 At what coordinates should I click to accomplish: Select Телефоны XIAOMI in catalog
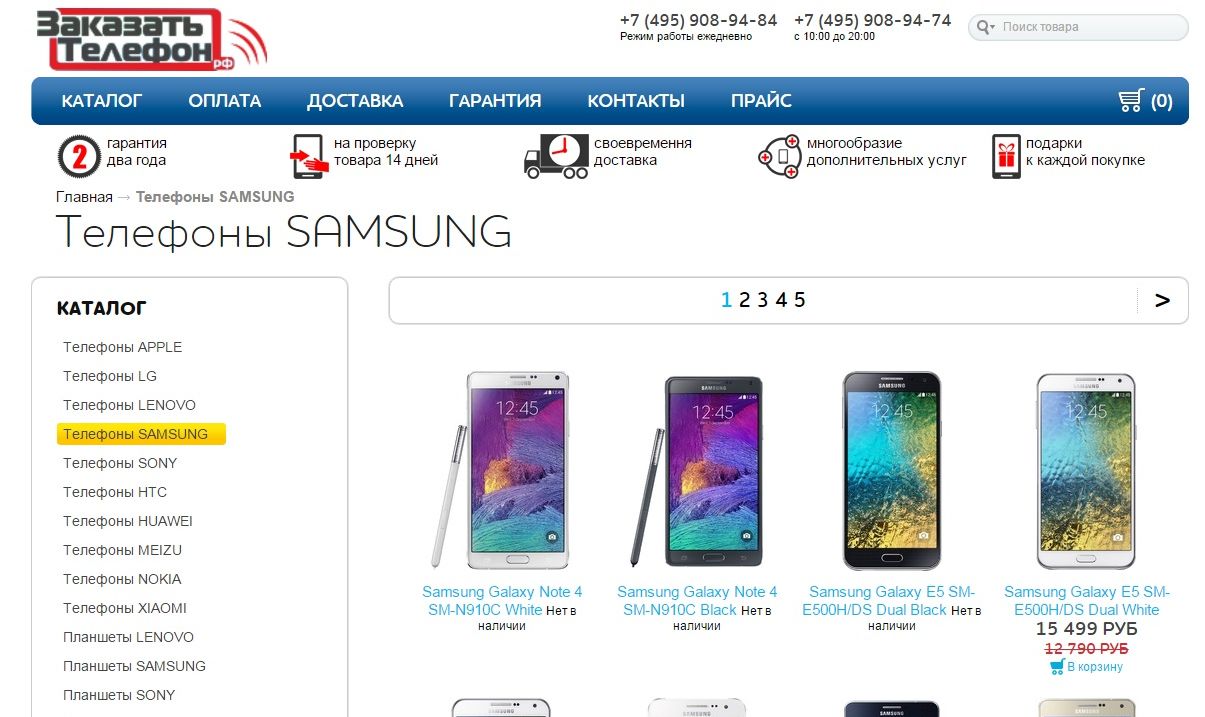pos(125,608)
